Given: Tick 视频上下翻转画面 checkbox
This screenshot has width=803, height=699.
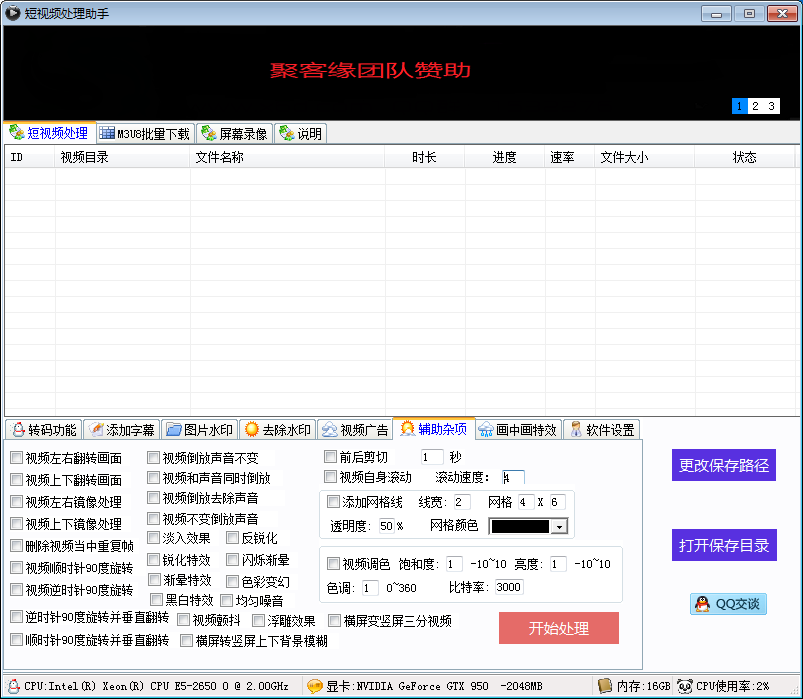Looking at the screenshot, I should [x=16, y=479].
